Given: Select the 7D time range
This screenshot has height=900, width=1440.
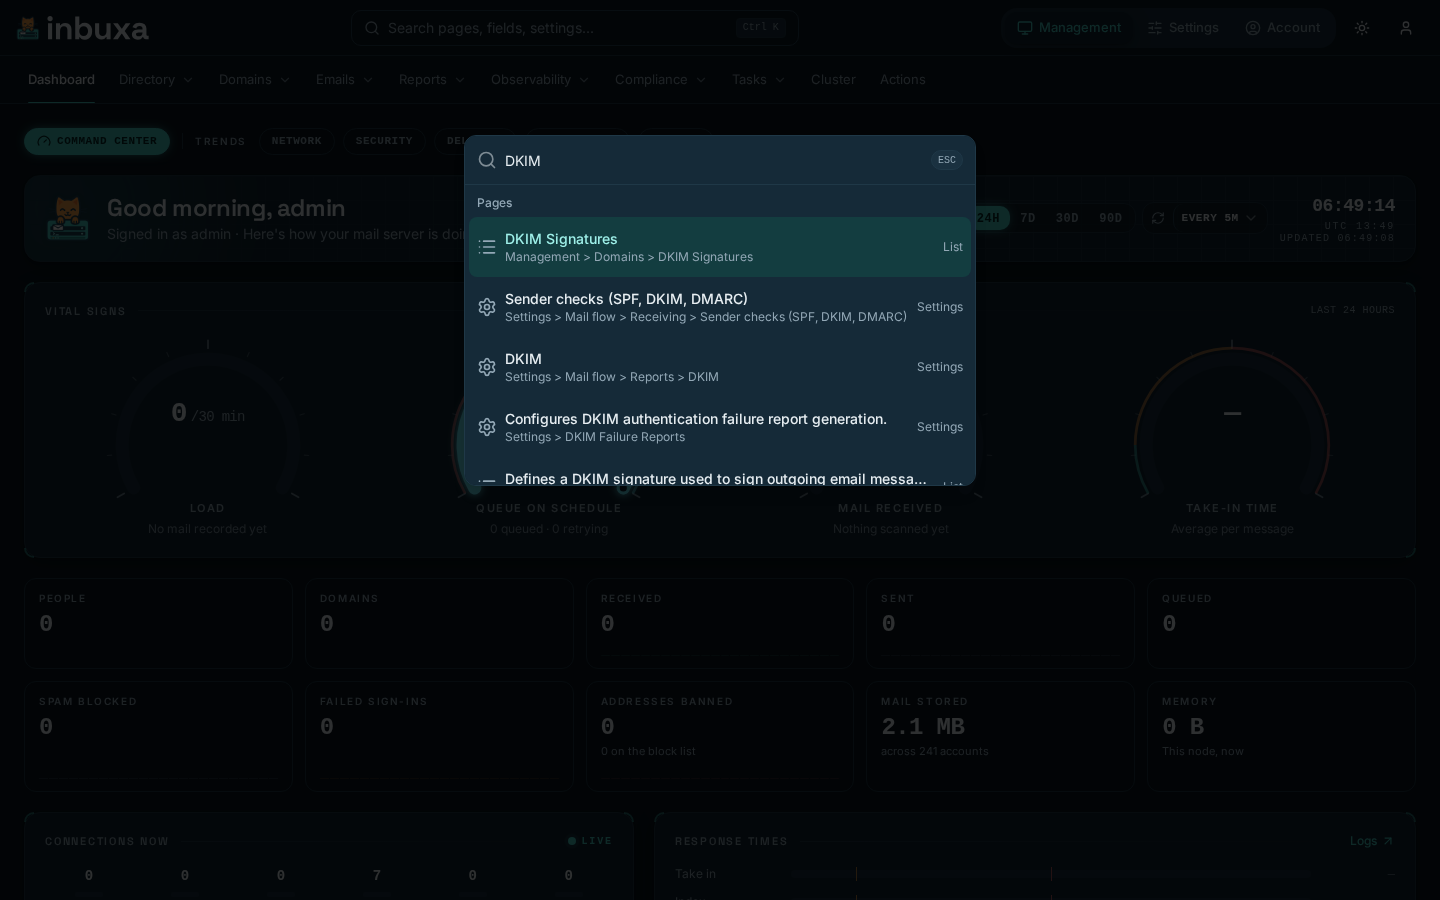Looking at the screenshot, I should (1028, 218).
